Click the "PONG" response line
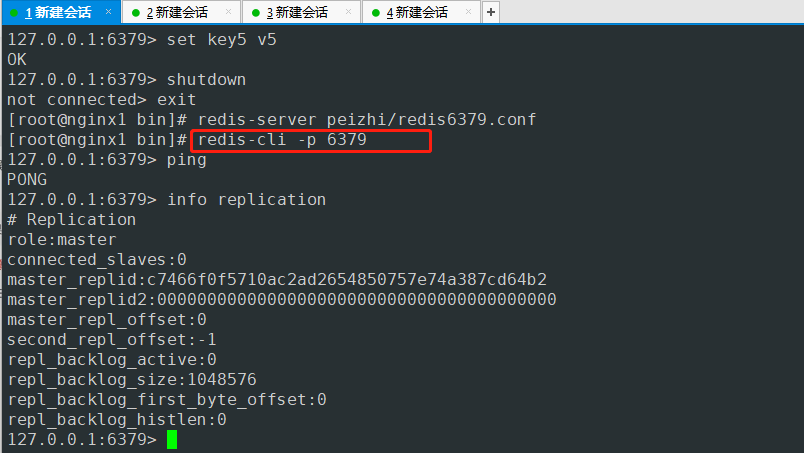804x453 pixels. pos(27,180)
